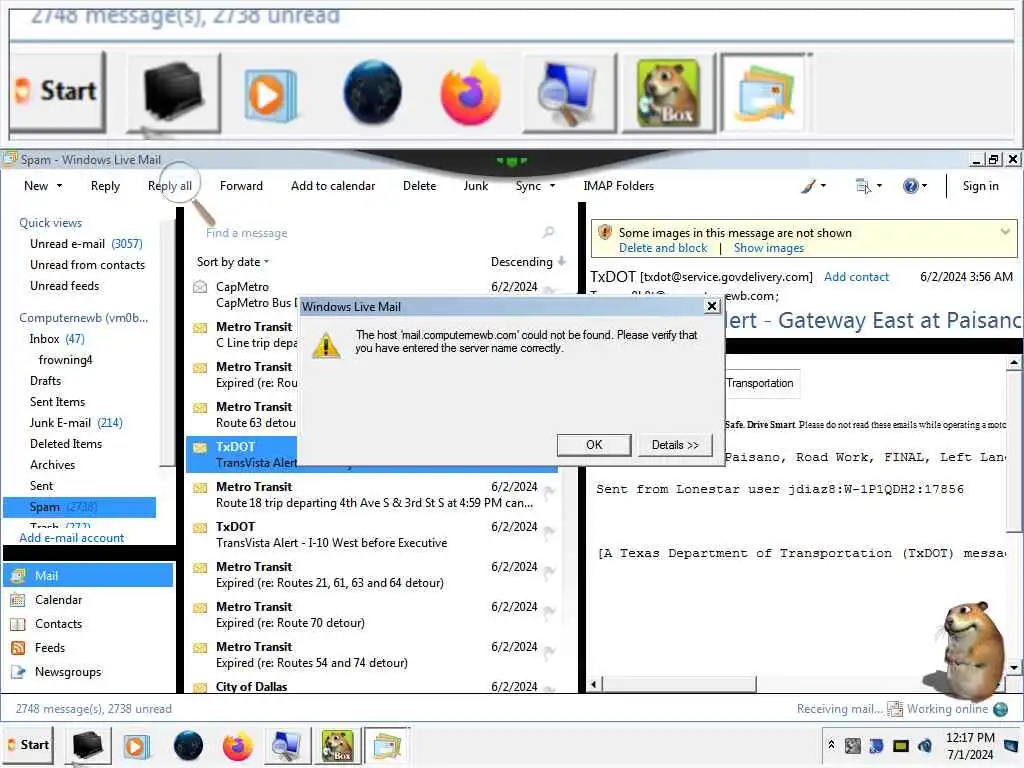This screenshot has height=768, width=1024.
Task: Collapse the Computernewb account header
Action: point(84,318)
